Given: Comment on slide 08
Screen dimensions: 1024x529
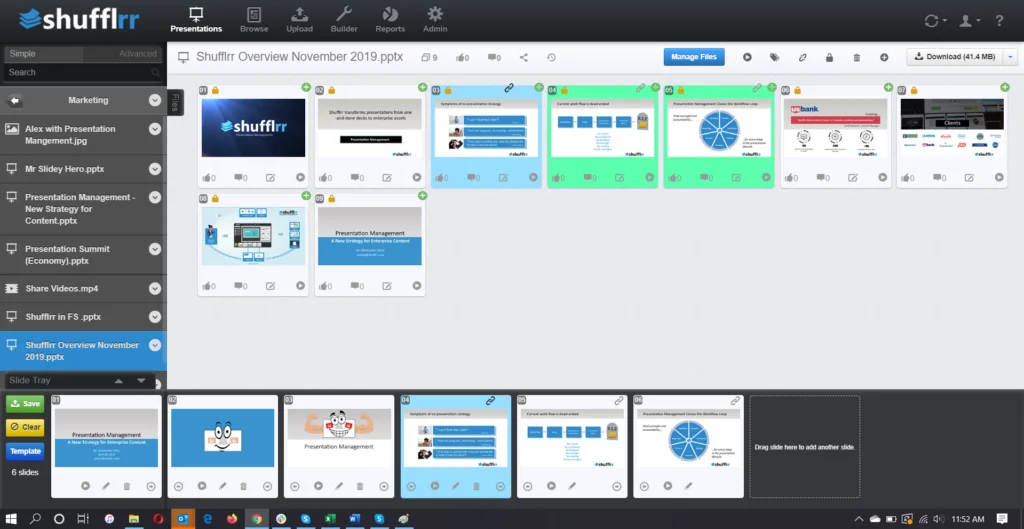Looking at the screenshot, I should [240, 285].
